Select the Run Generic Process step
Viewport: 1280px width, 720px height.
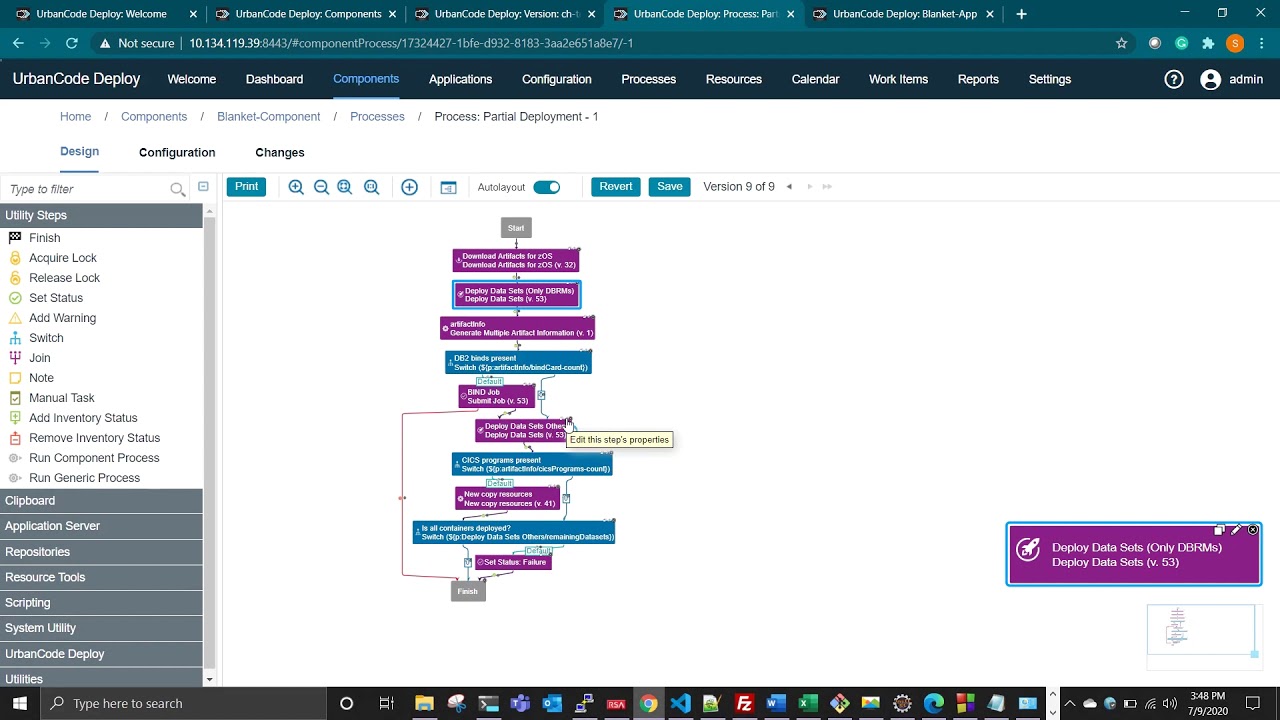pos(84,478)
